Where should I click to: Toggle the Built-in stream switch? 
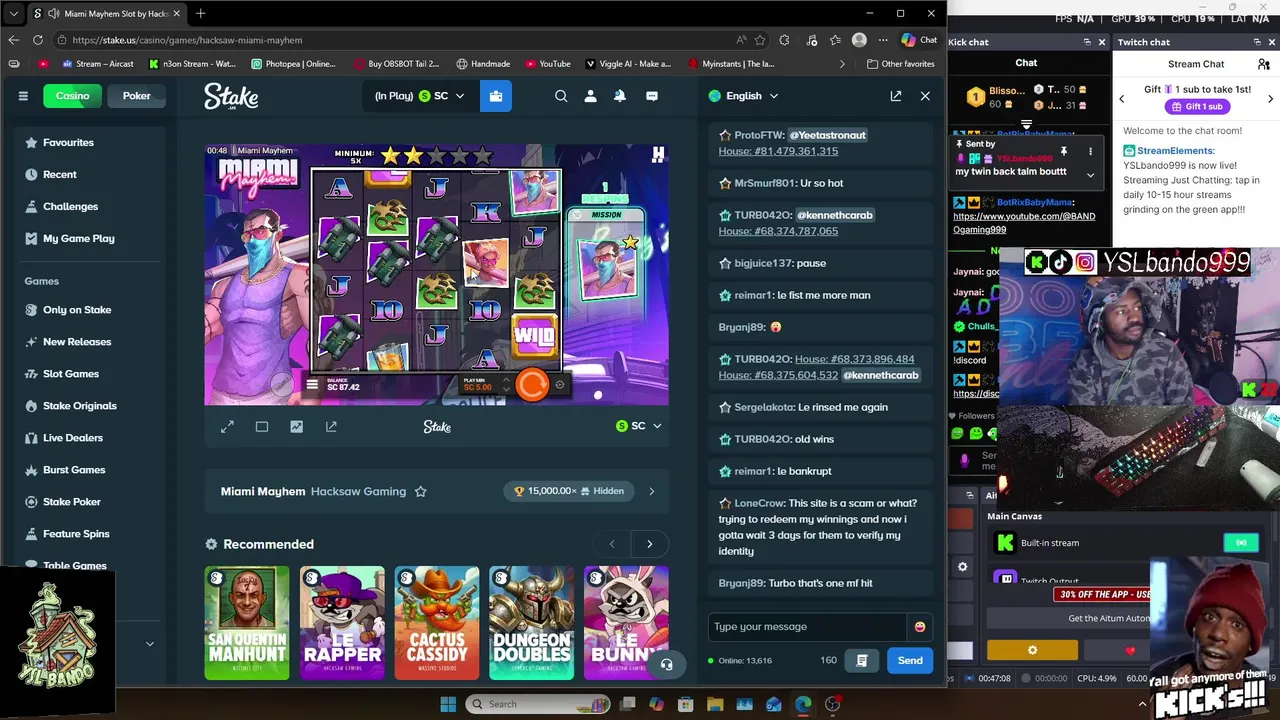(1241, 543)
